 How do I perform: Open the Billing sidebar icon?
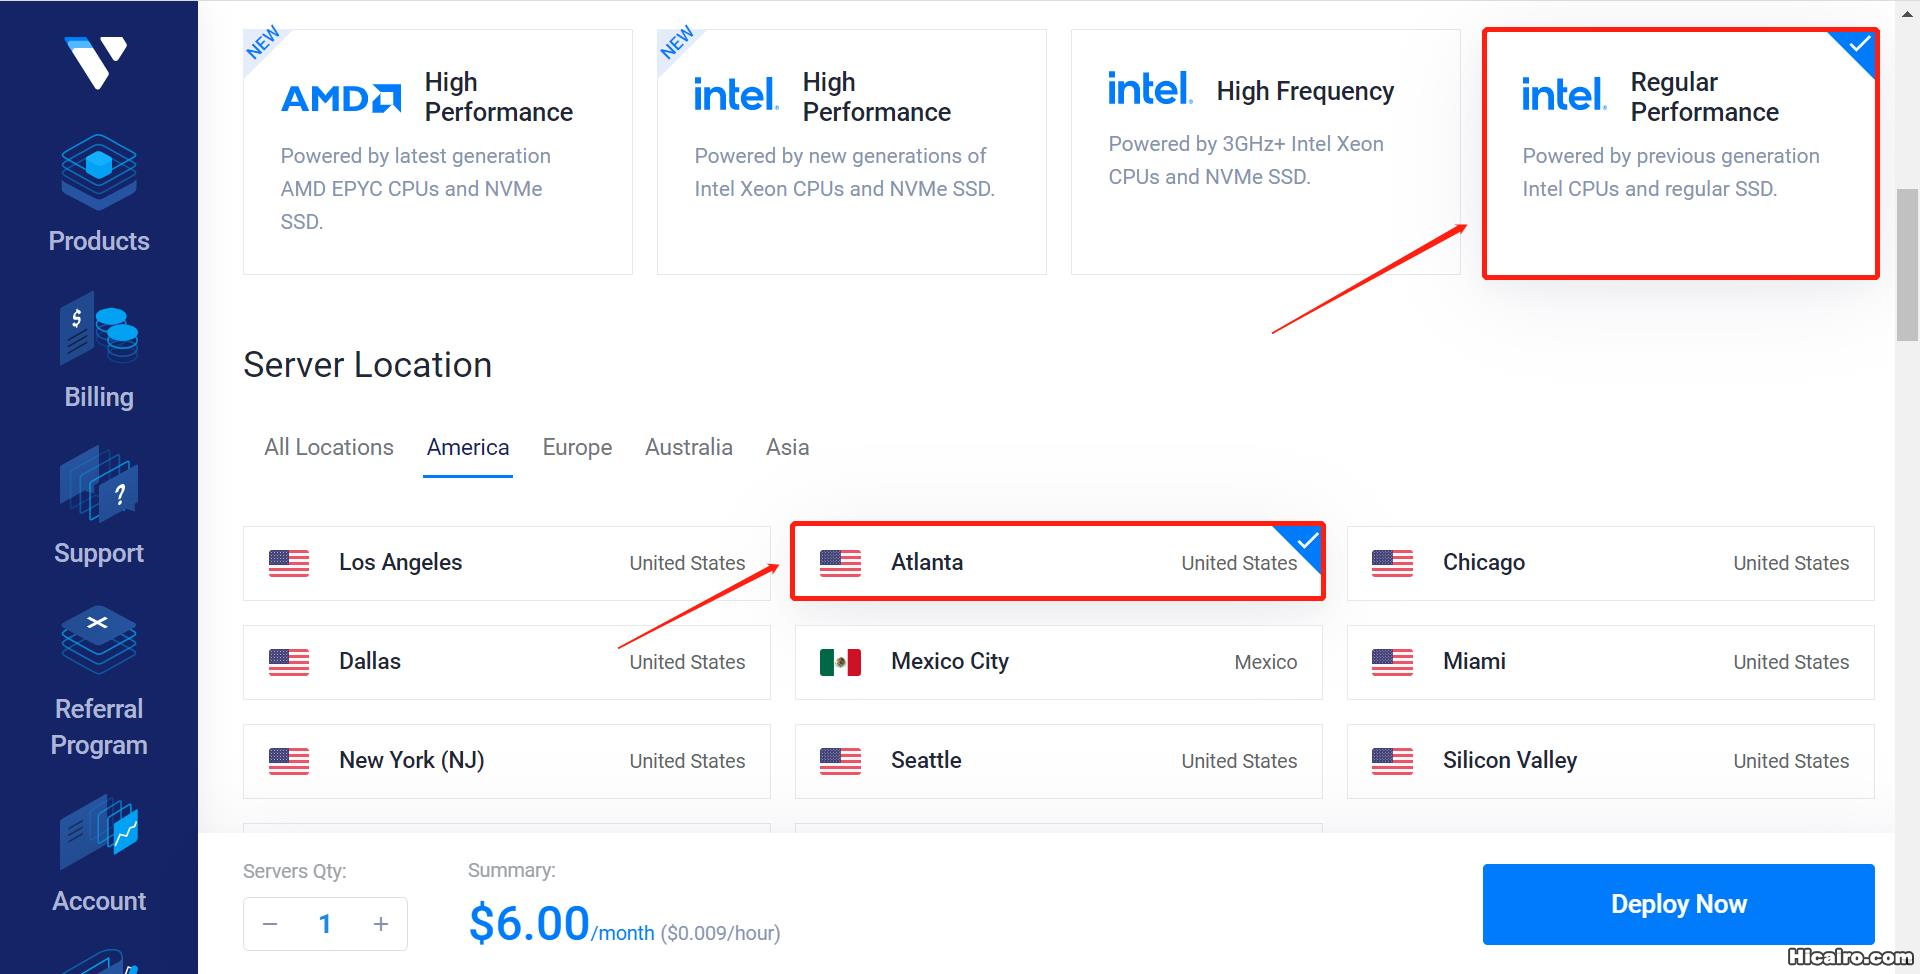click(98, 329)
